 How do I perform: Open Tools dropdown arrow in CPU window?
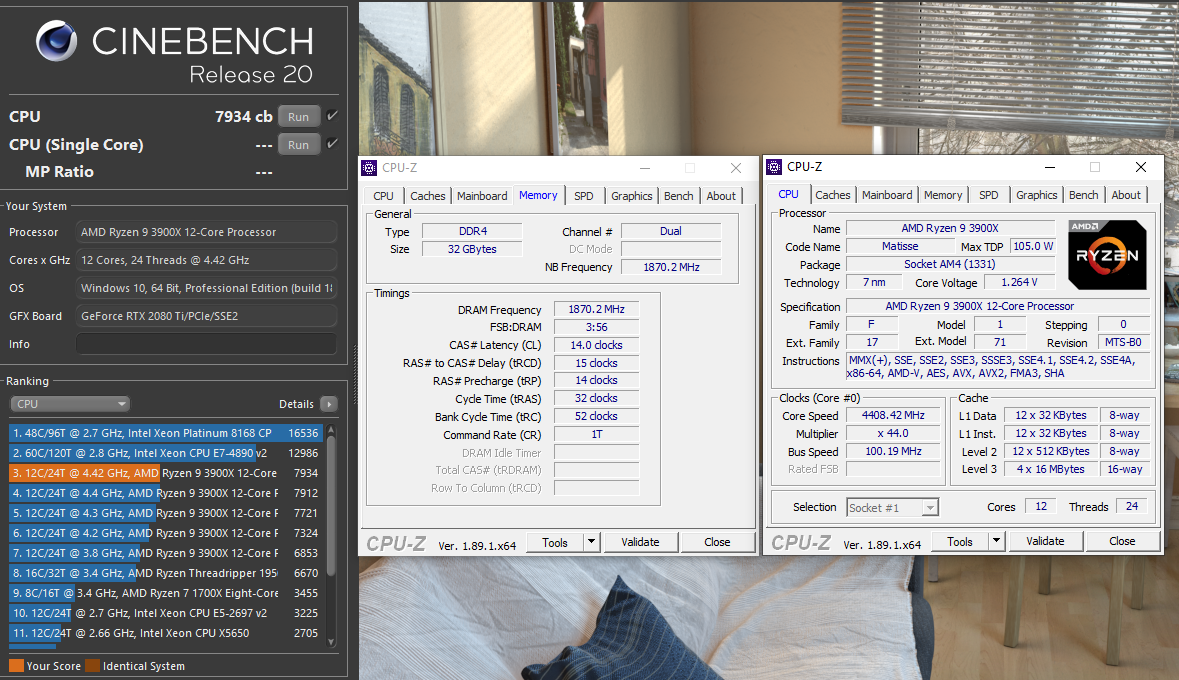coord(996,541)
